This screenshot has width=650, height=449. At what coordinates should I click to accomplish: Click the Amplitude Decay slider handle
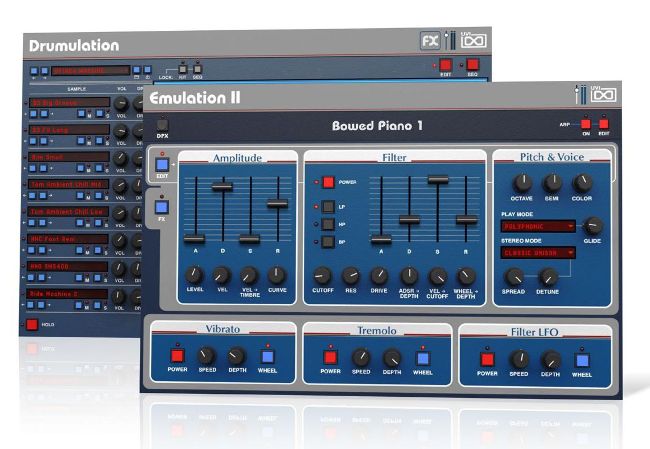pyautogui.click(x=222, y=187)
